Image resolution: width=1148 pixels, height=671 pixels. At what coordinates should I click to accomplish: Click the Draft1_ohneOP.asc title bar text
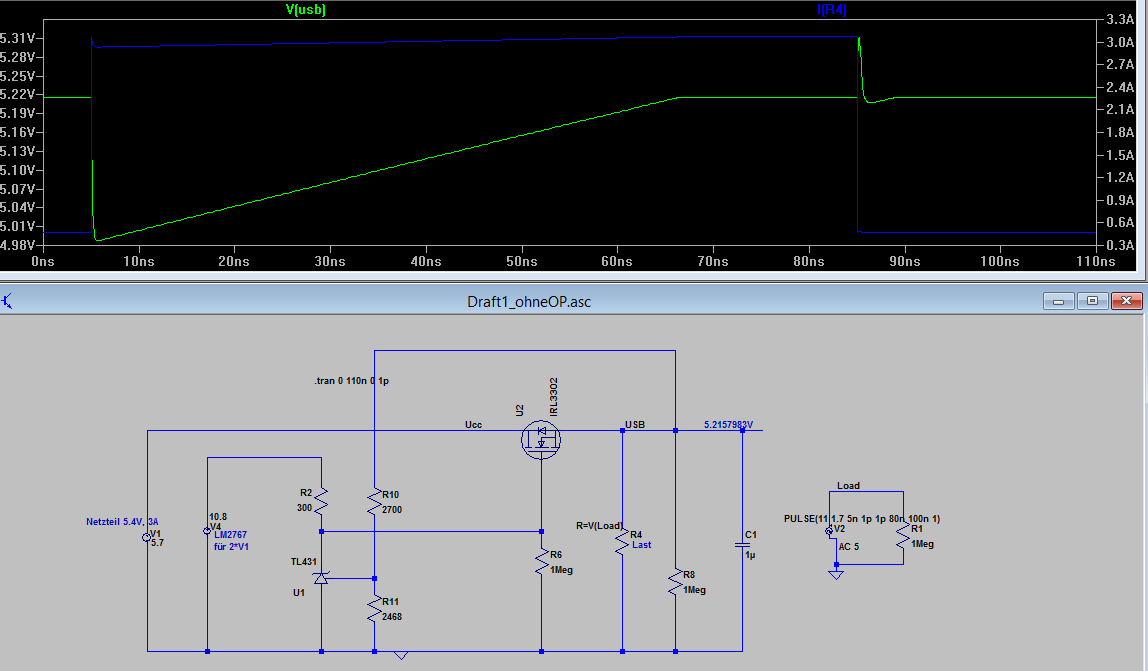coord(529,302)
